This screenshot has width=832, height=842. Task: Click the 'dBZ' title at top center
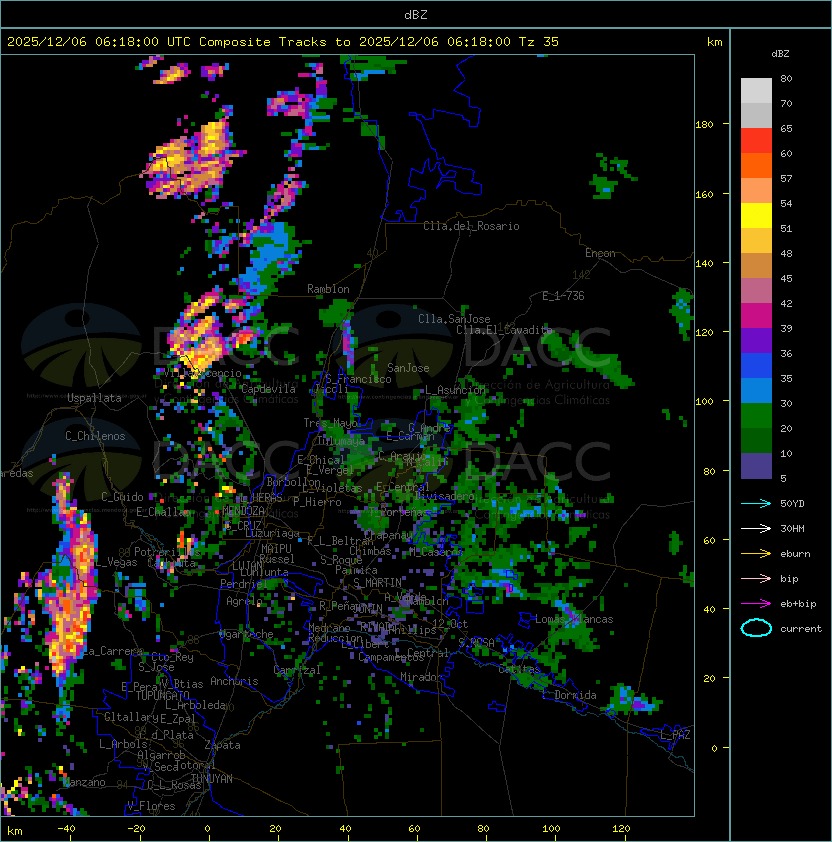[x=416, y=15]
